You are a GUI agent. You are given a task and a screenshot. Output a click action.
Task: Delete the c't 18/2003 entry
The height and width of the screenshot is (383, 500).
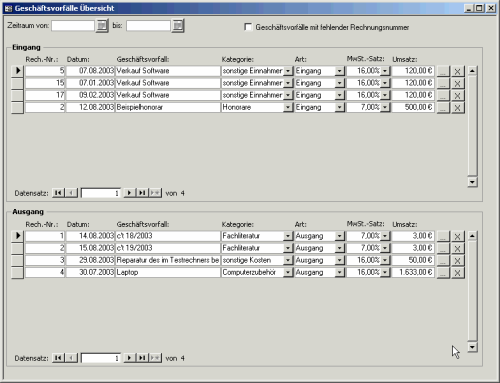point(458,236)
